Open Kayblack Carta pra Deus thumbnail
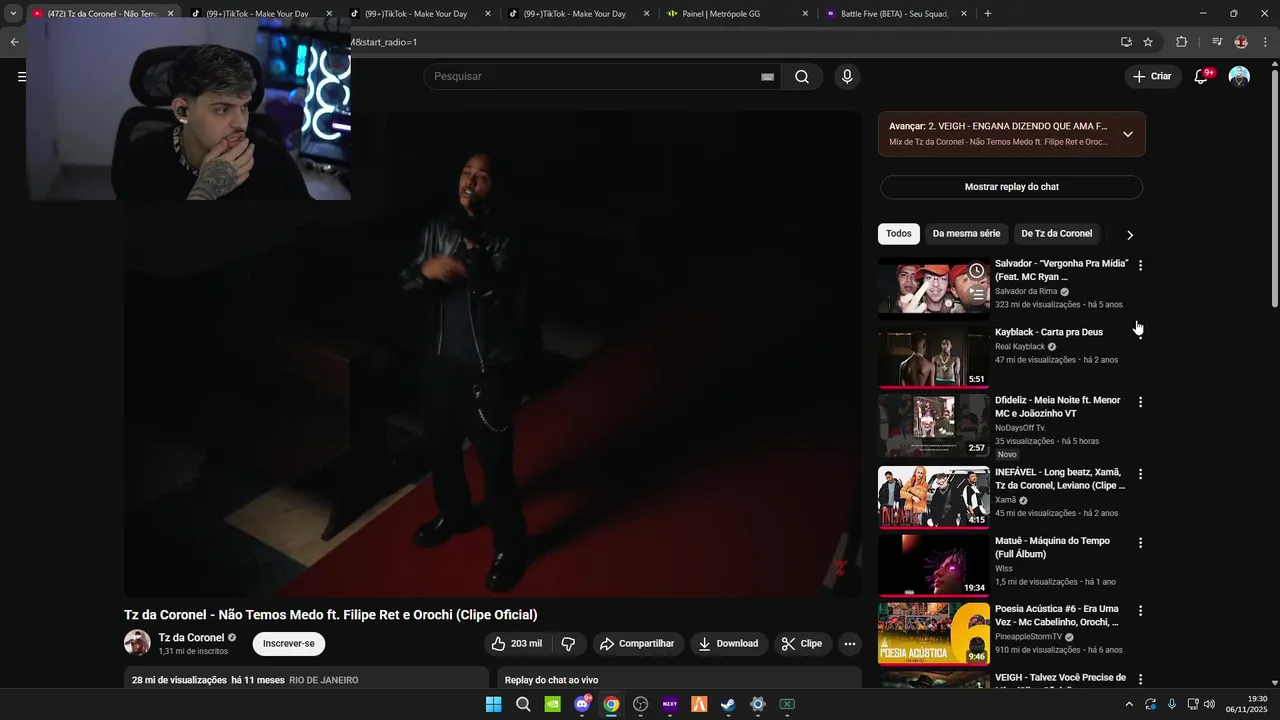1280x720 pixels. click(934, 358)
